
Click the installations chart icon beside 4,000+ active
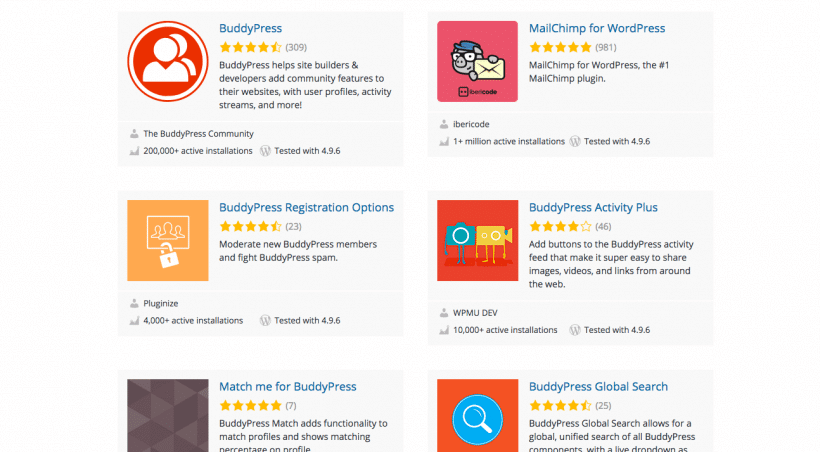point(134,320)
